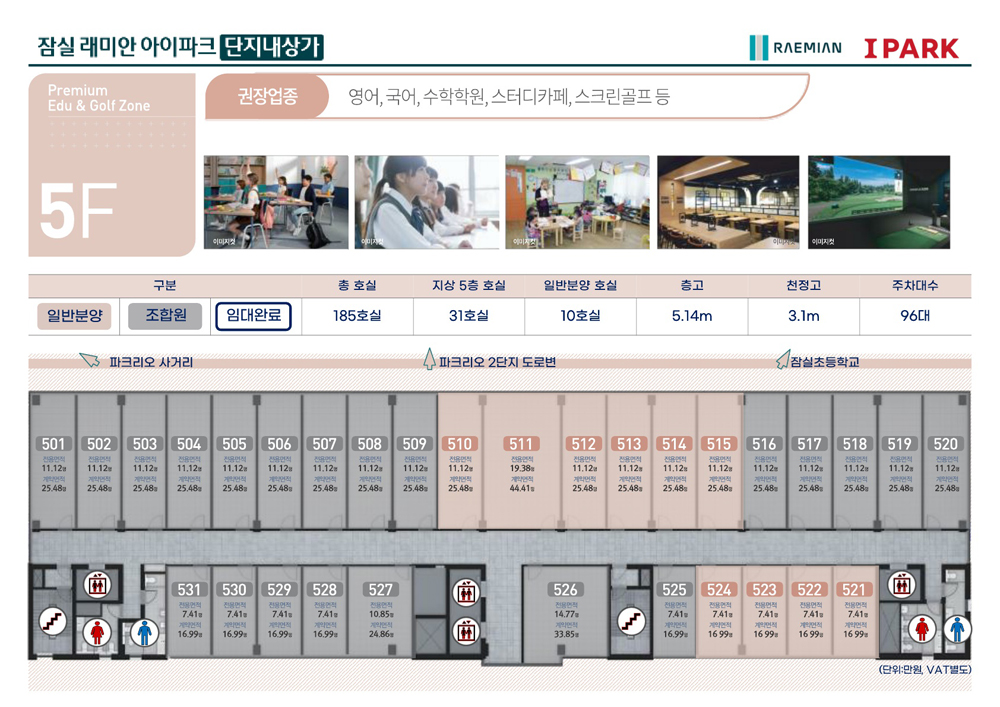Select pink unit 521

click(855, 612)
